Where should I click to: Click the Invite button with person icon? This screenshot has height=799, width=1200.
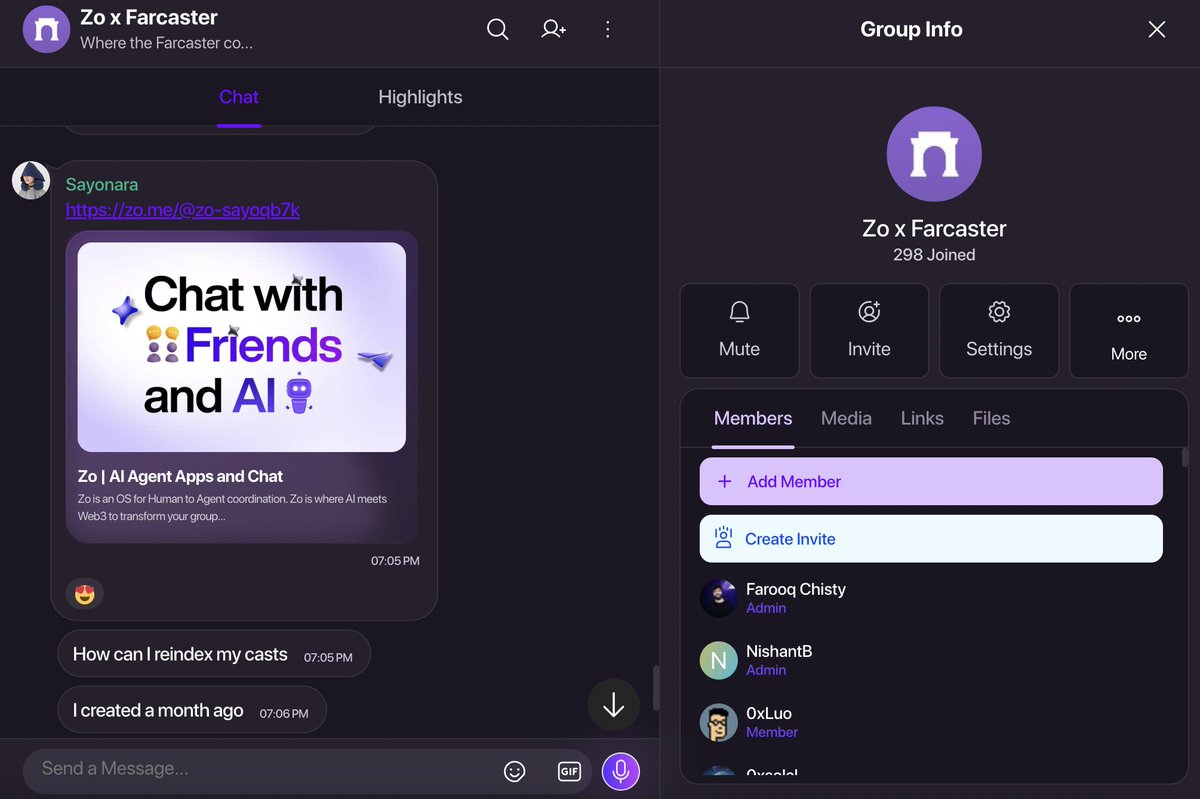pos(869,331)
